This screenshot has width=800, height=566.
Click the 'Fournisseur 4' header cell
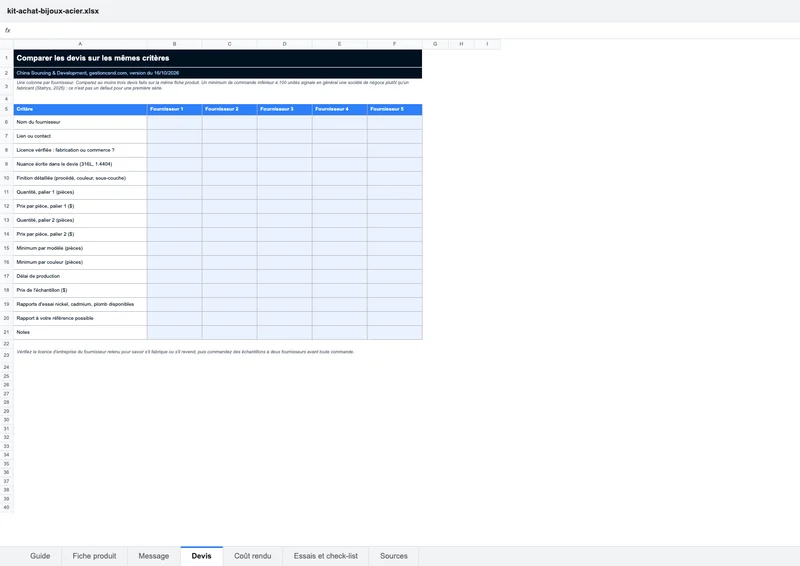click(340, 109)
